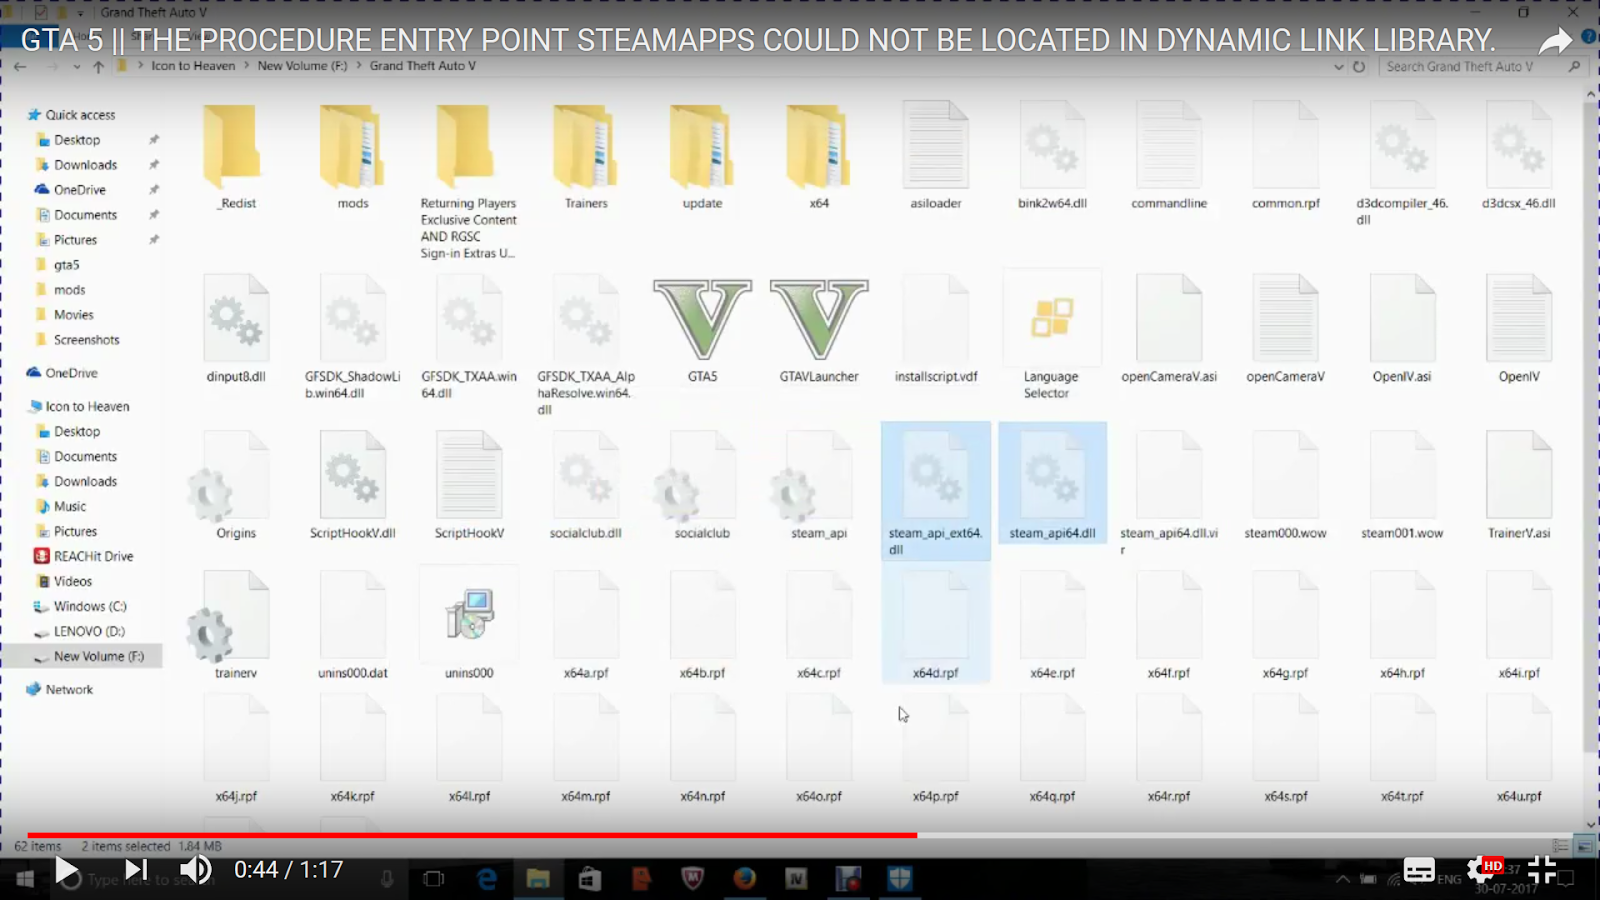Click Icon to Heaven breadcrumb
Image resolution: width=1600 pixels, height=900 pixels.
[x=193, y=66]
